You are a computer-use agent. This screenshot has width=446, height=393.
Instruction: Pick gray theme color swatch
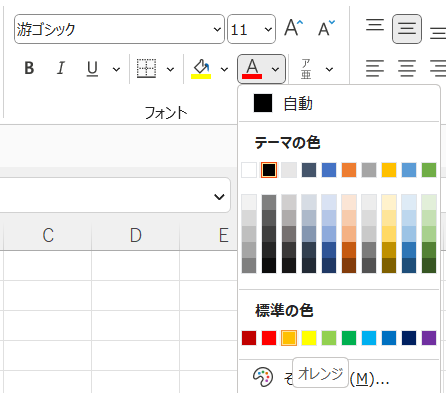(x=369, y=170)
